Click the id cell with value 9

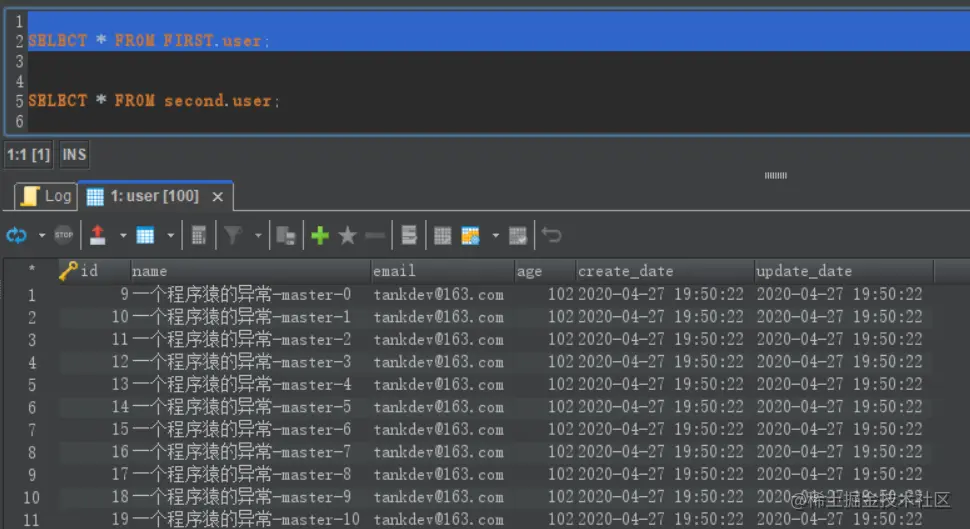pyautogui.click(x=93, y=295)
